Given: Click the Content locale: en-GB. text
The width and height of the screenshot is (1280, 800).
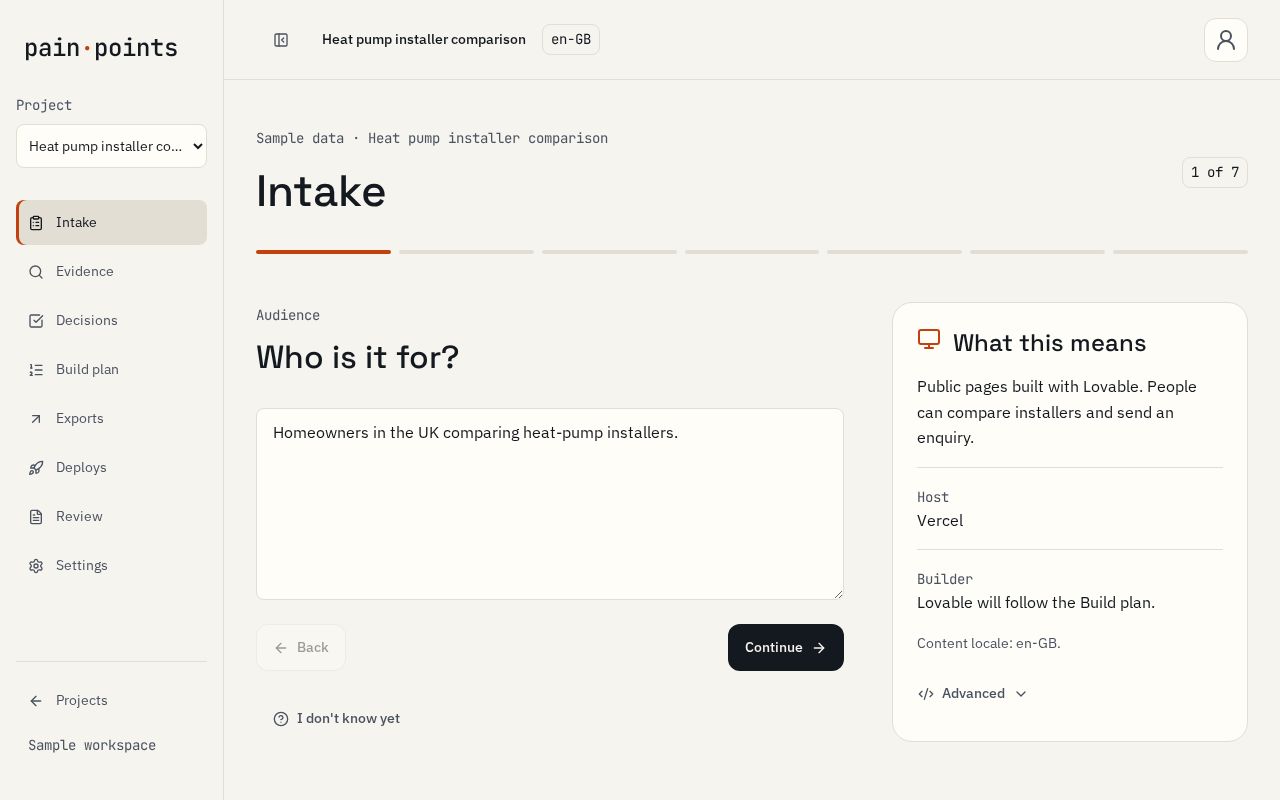Looking at the screenshot, I should click(x=989, y=644).
